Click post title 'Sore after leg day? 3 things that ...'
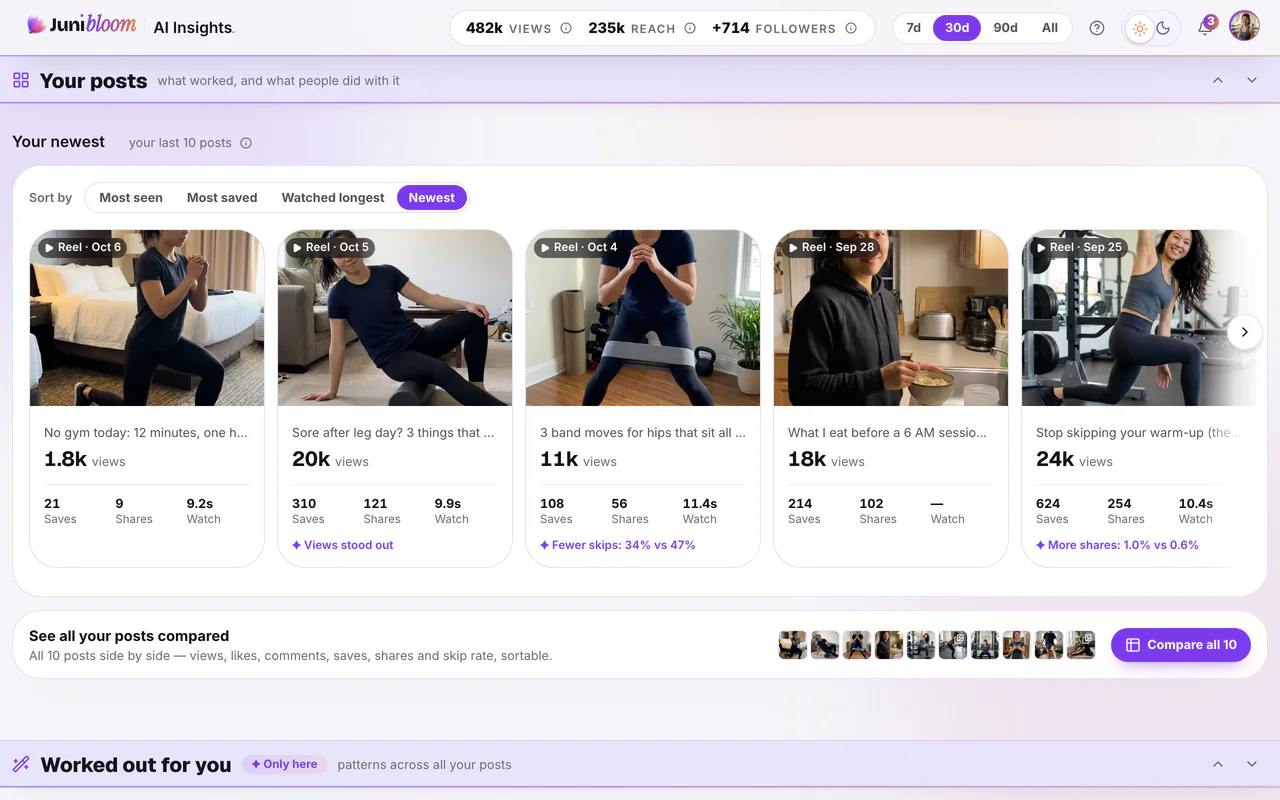Image resolution: width=1280 pixels, height=800 pixels. (393, 433)
